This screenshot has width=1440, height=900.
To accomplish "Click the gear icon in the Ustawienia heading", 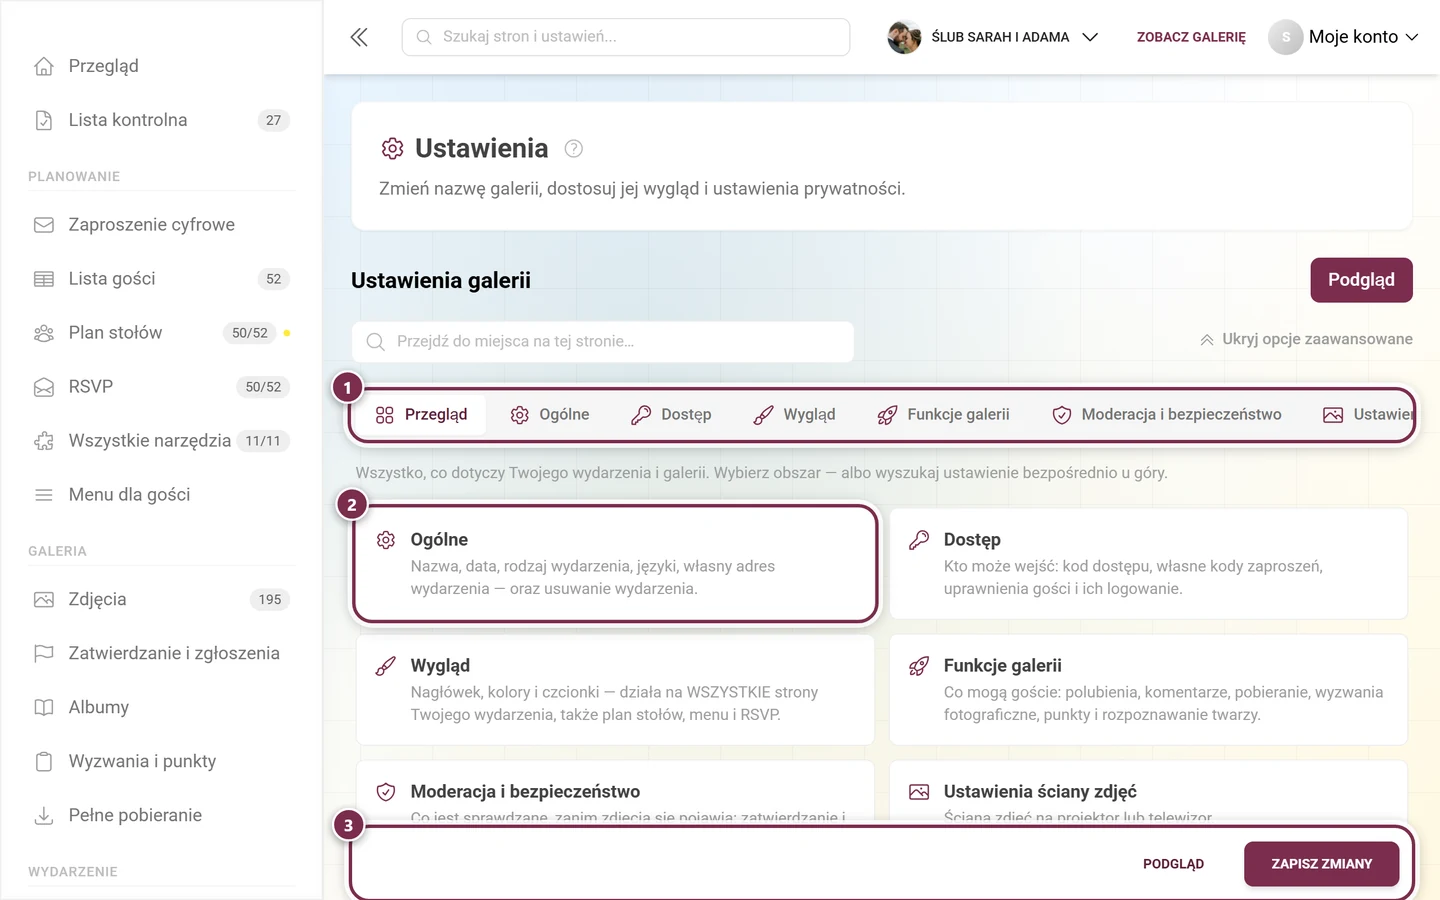I will click(x=392, y=149).
